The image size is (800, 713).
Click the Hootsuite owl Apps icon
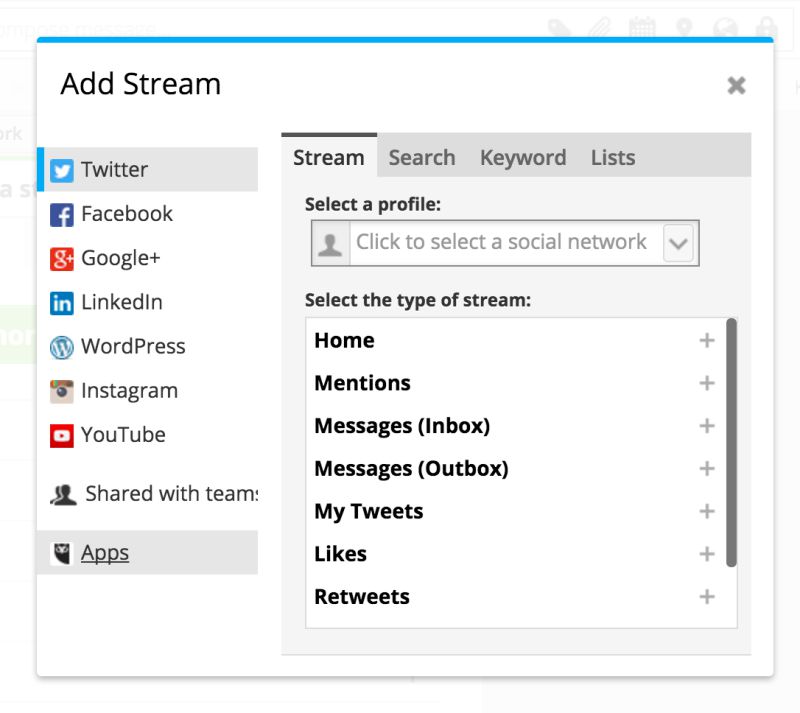pyautogui.click(x=62, y=553)
